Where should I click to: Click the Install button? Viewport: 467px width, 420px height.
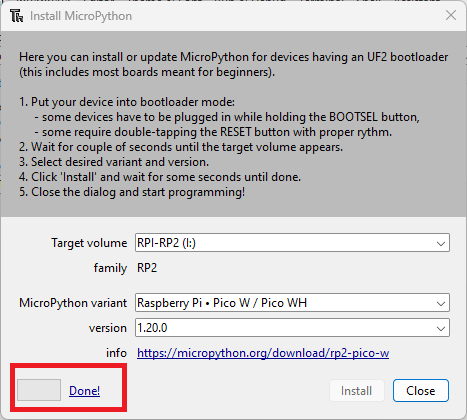pos(357,390)
